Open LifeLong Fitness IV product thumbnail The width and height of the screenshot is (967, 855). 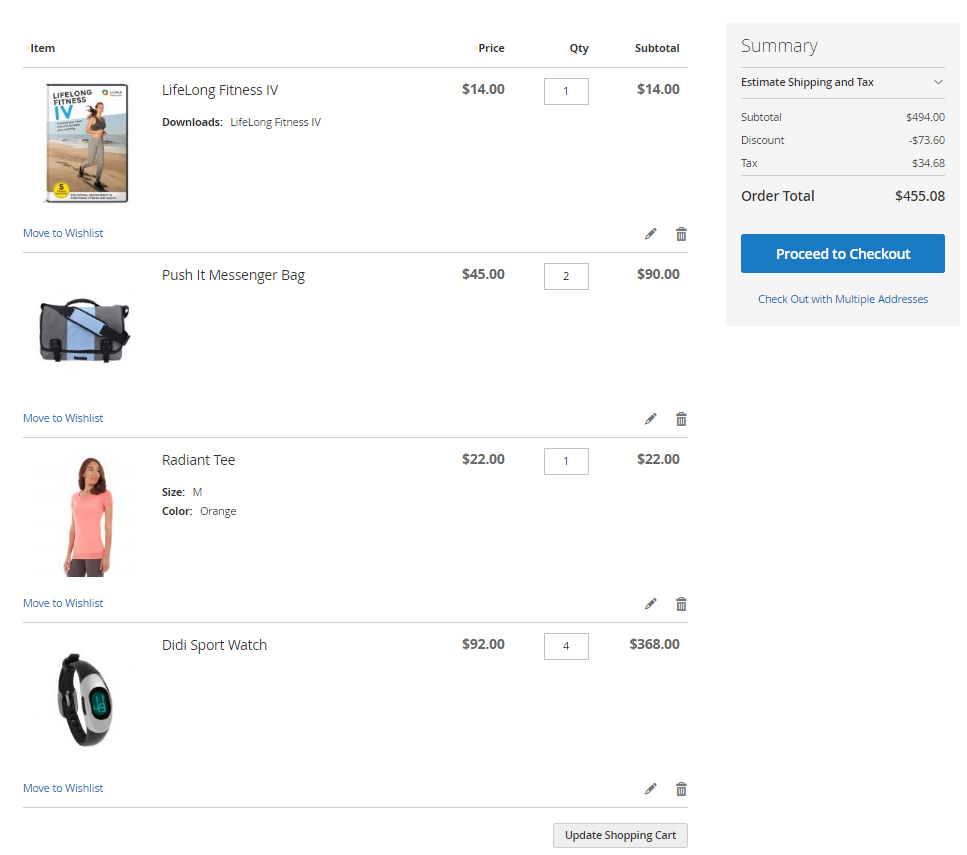point(86,143)
